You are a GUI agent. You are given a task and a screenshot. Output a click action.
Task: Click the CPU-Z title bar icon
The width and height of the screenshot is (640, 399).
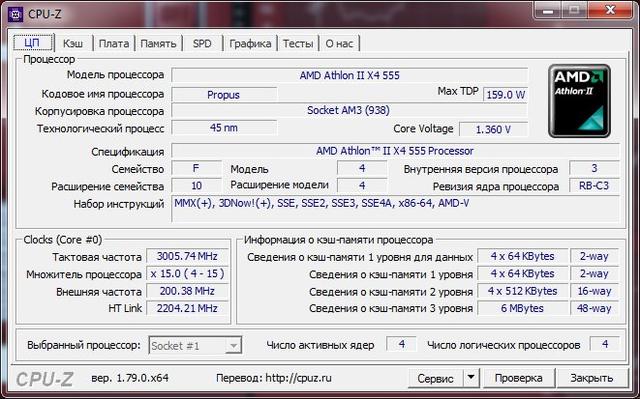click(16, 14)
